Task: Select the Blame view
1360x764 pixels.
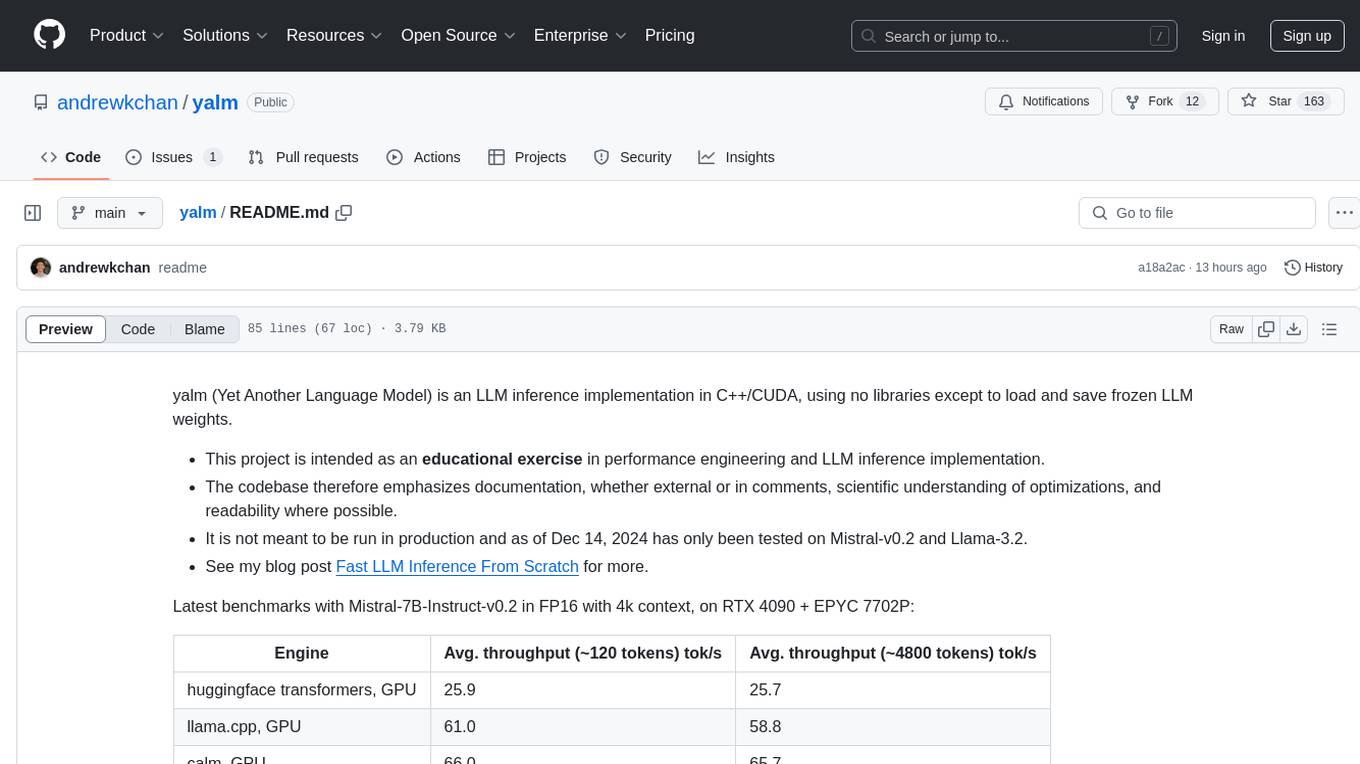Action: pyautogui.click(x=205, y=329)
